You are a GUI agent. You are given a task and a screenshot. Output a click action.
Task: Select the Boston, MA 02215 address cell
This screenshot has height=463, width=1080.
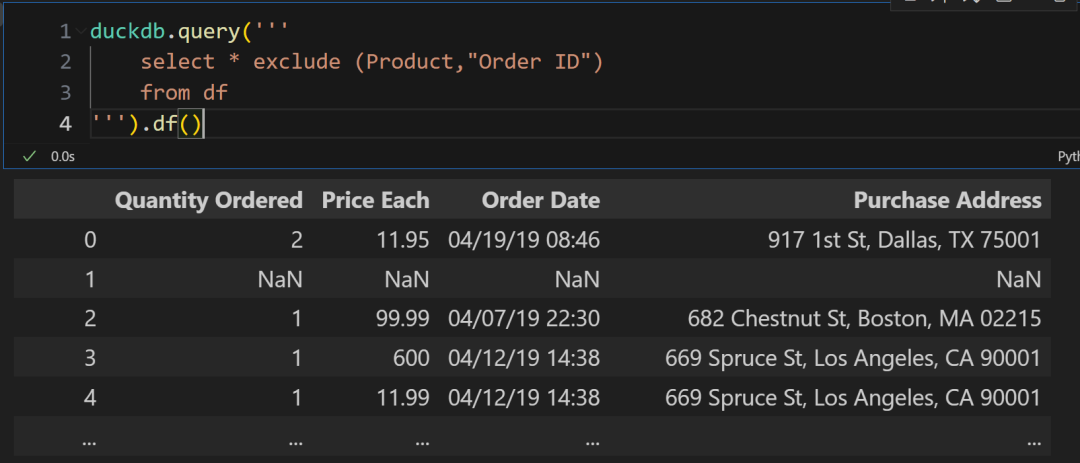pos(864,319)
